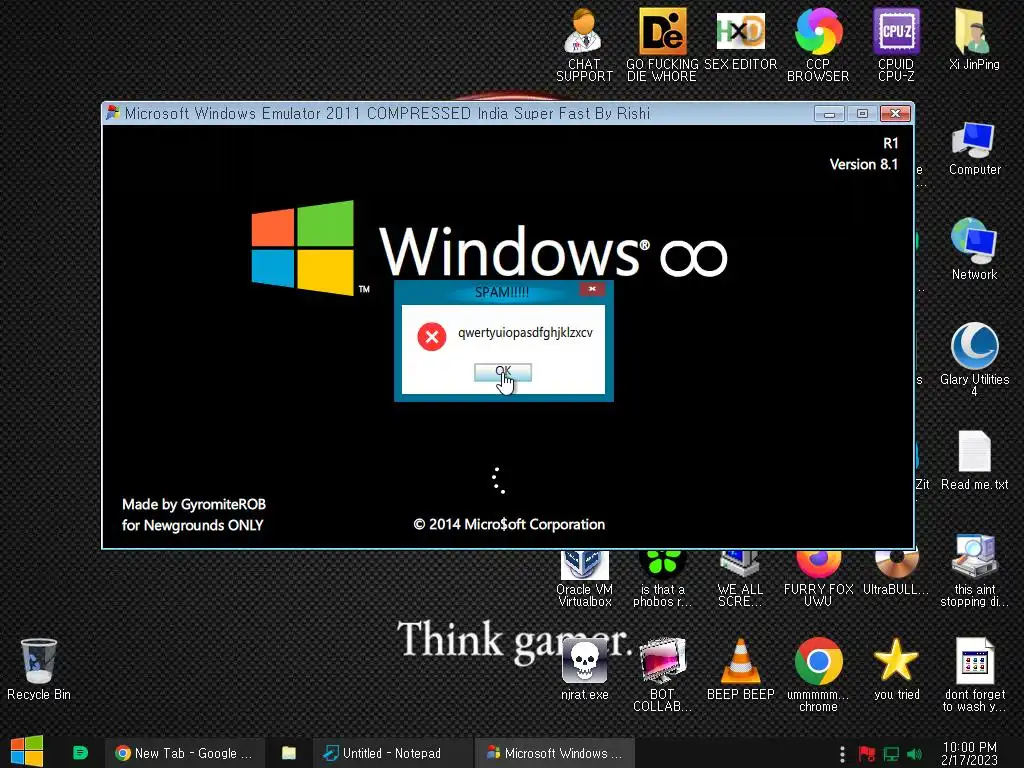
Task: Open the orange 'De' desktop icon
Action: (x=662, y=44)
